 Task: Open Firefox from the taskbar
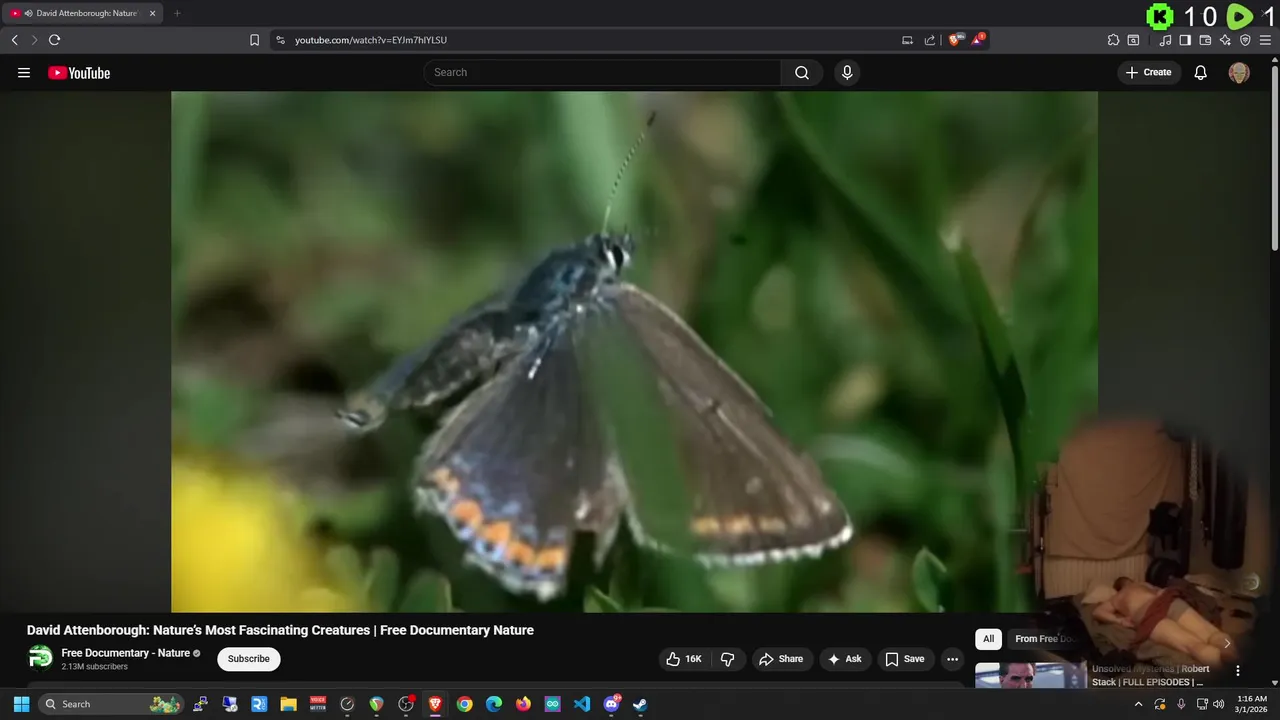[x=523, y=704]
